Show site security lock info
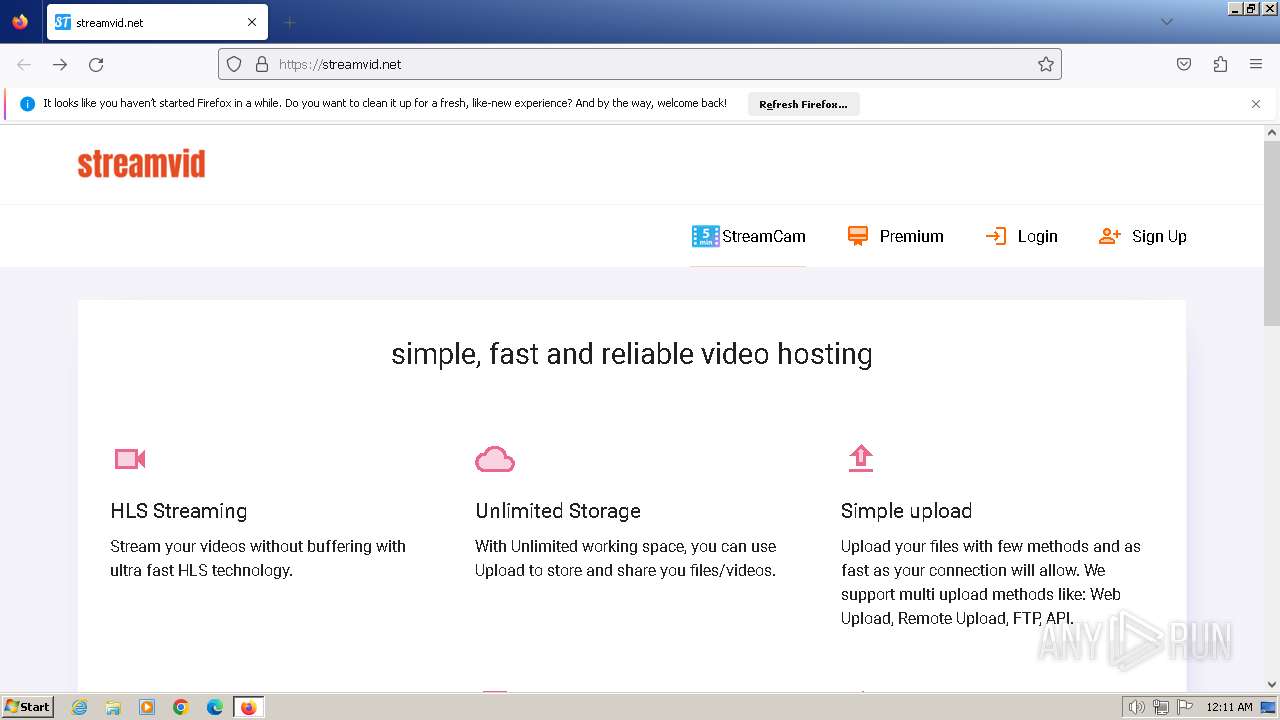This screenshot has height=720, width=1280. coord(262,64)
